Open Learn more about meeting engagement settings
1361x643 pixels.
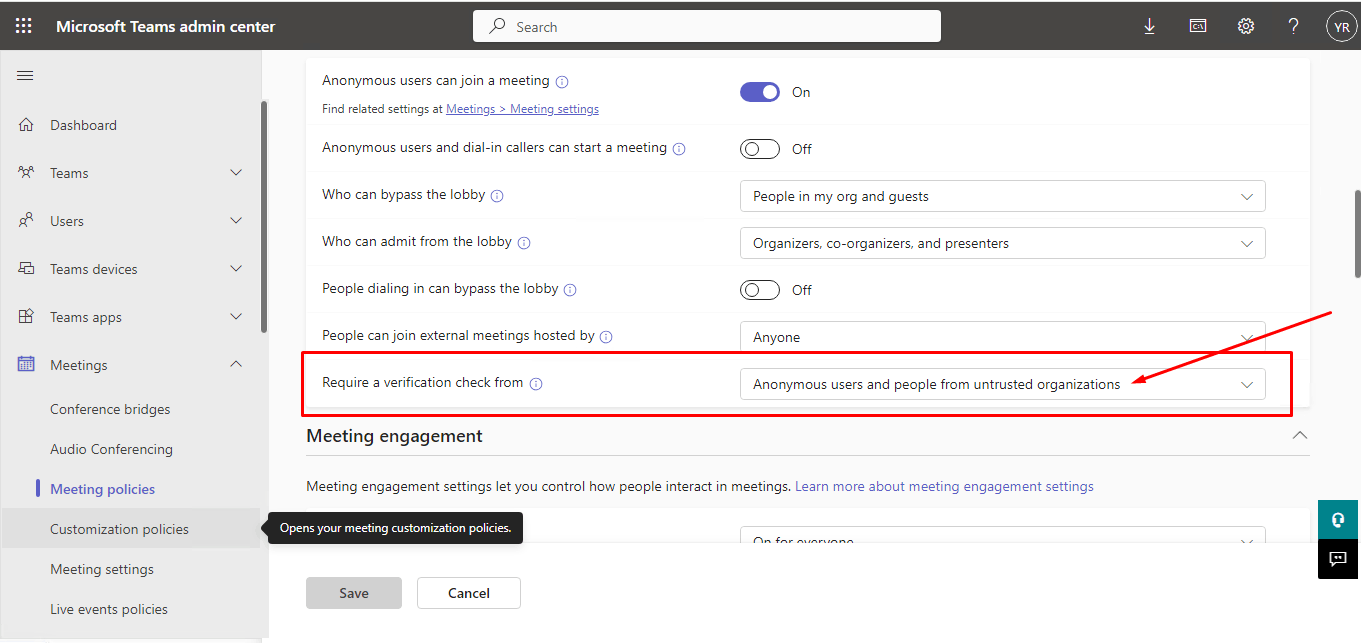point(944,487)
